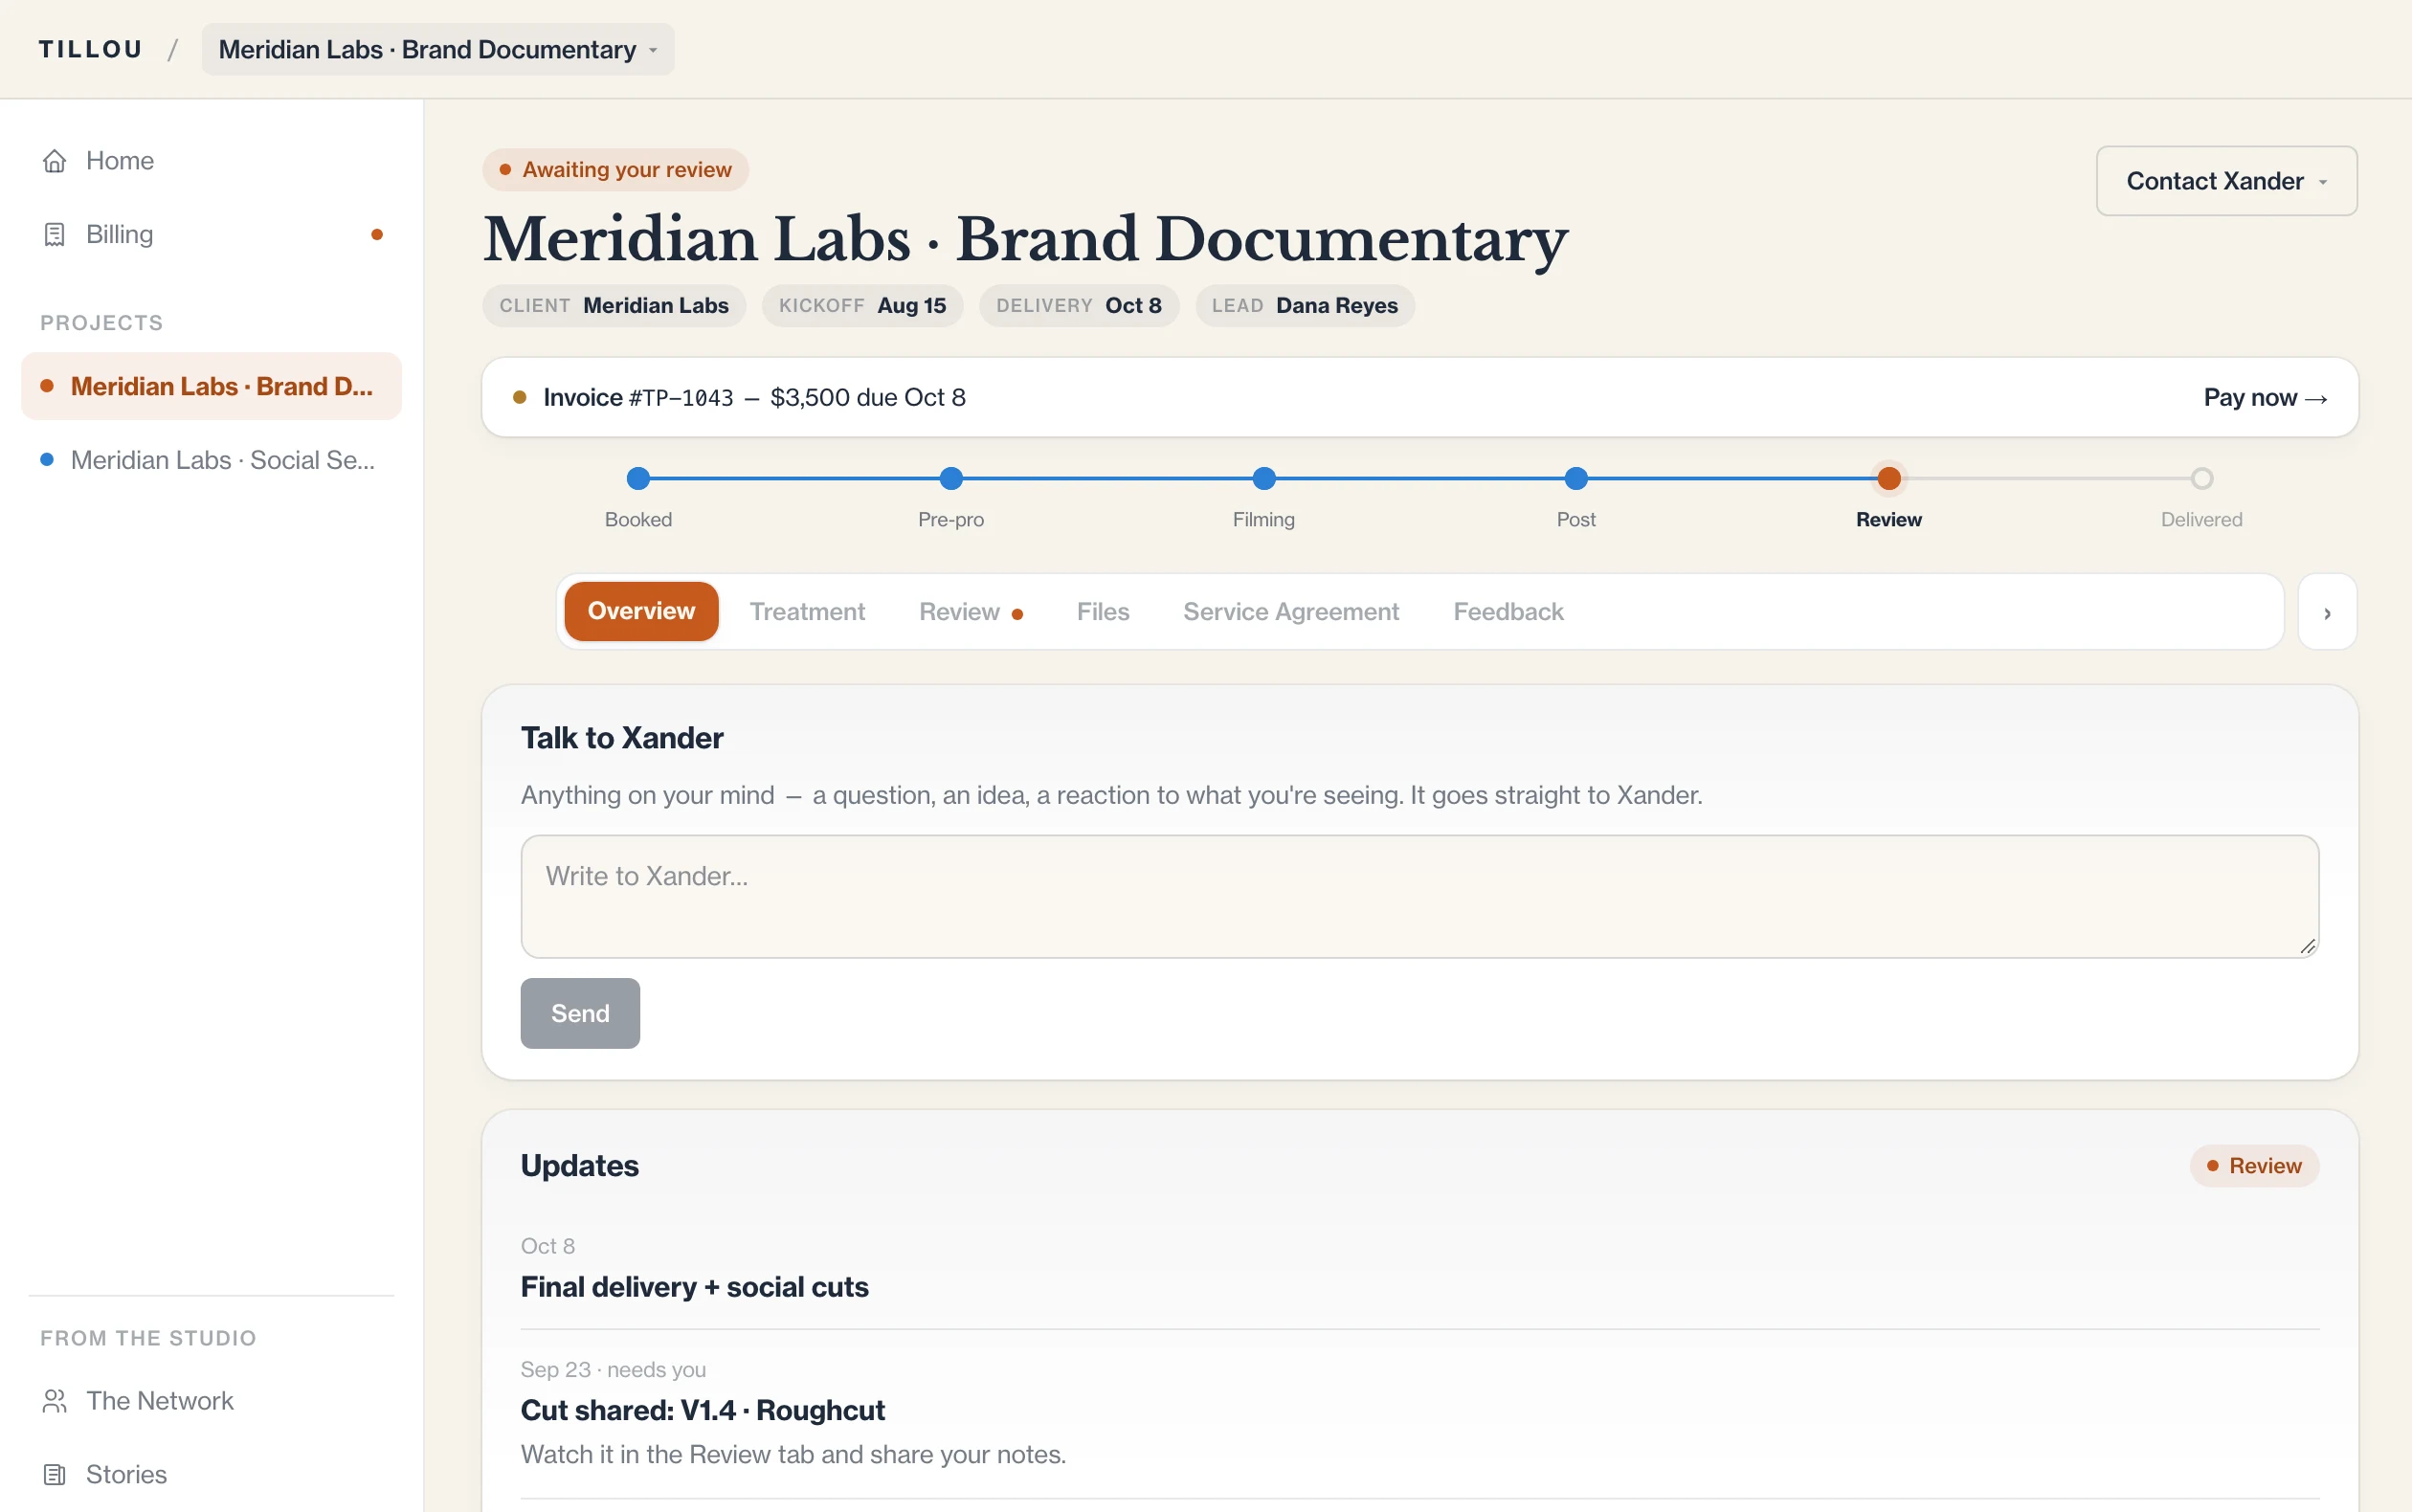Click the Lead Dana Reyes chip
Screen dimensions: 2412x1512
click(1304, 305)
